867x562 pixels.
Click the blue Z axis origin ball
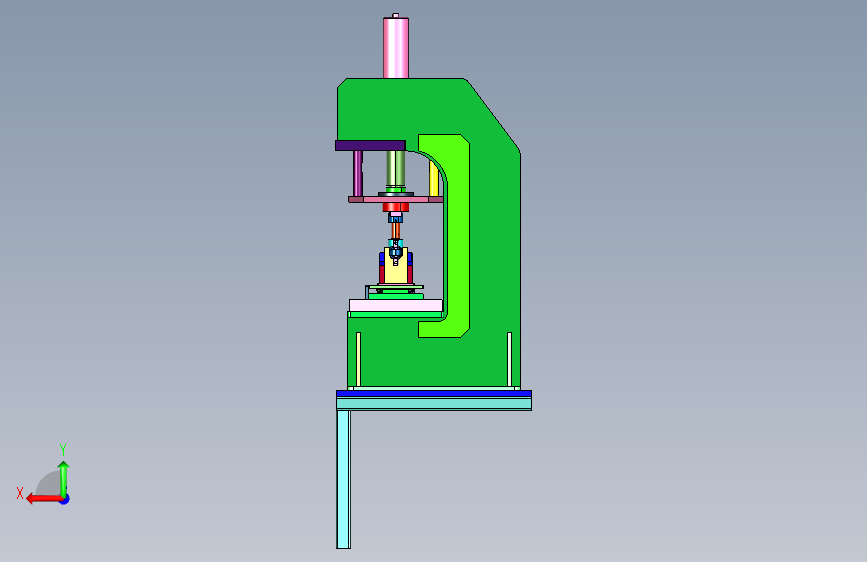coord(65,499)
